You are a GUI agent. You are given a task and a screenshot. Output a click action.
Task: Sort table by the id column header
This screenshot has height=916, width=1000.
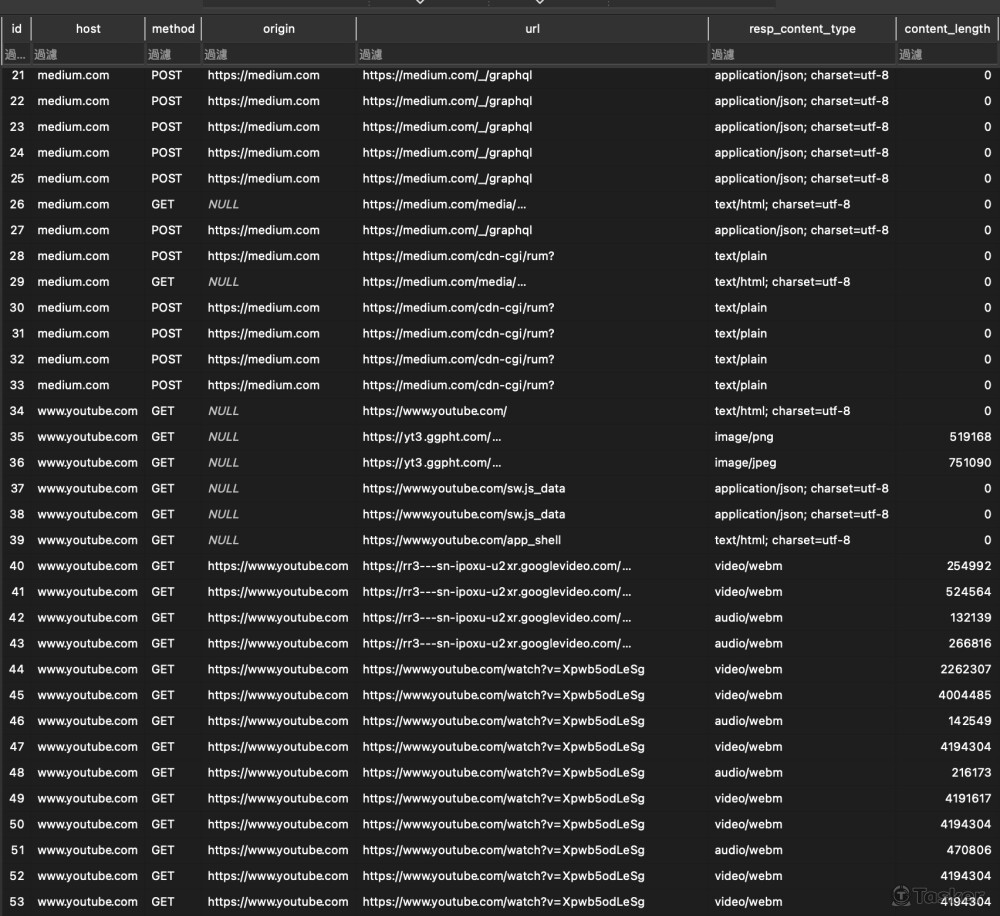[16, 29]
